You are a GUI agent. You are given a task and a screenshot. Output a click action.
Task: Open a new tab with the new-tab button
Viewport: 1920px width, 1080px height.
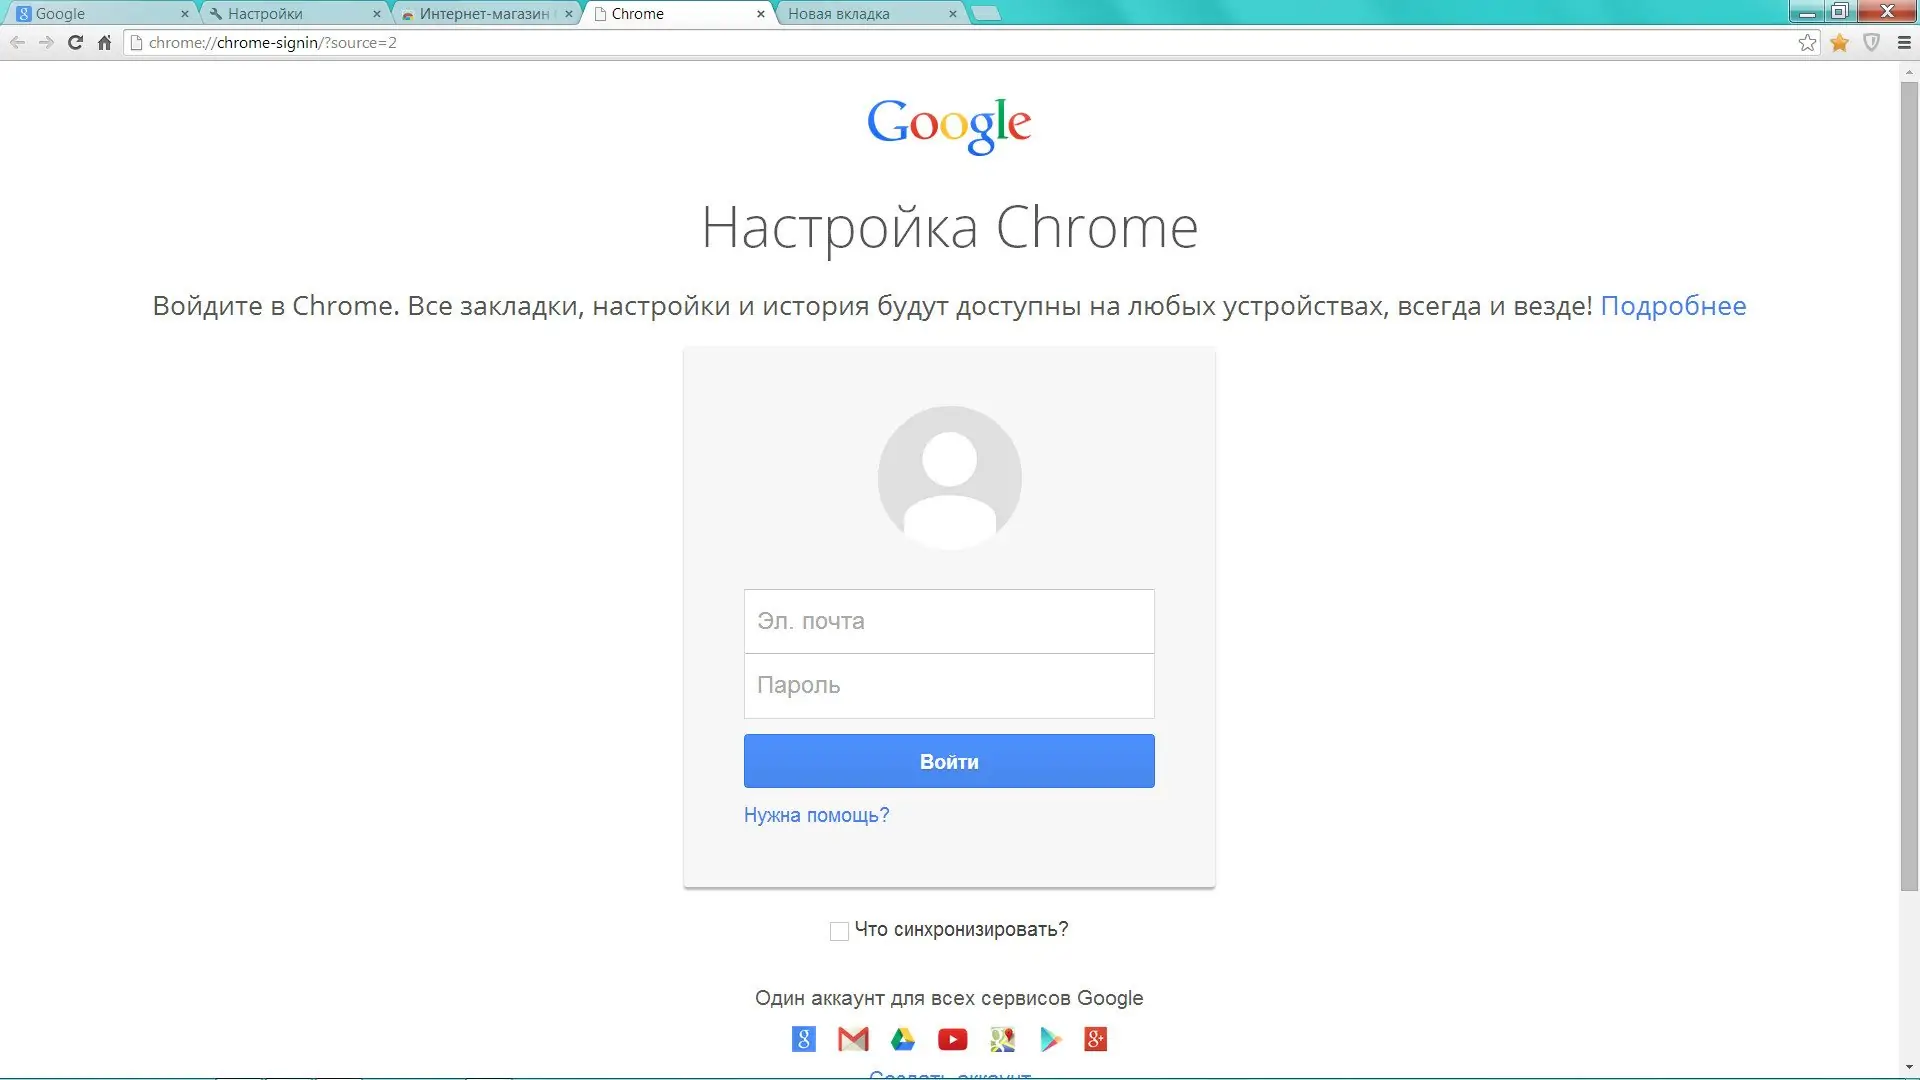coord(986,14)
